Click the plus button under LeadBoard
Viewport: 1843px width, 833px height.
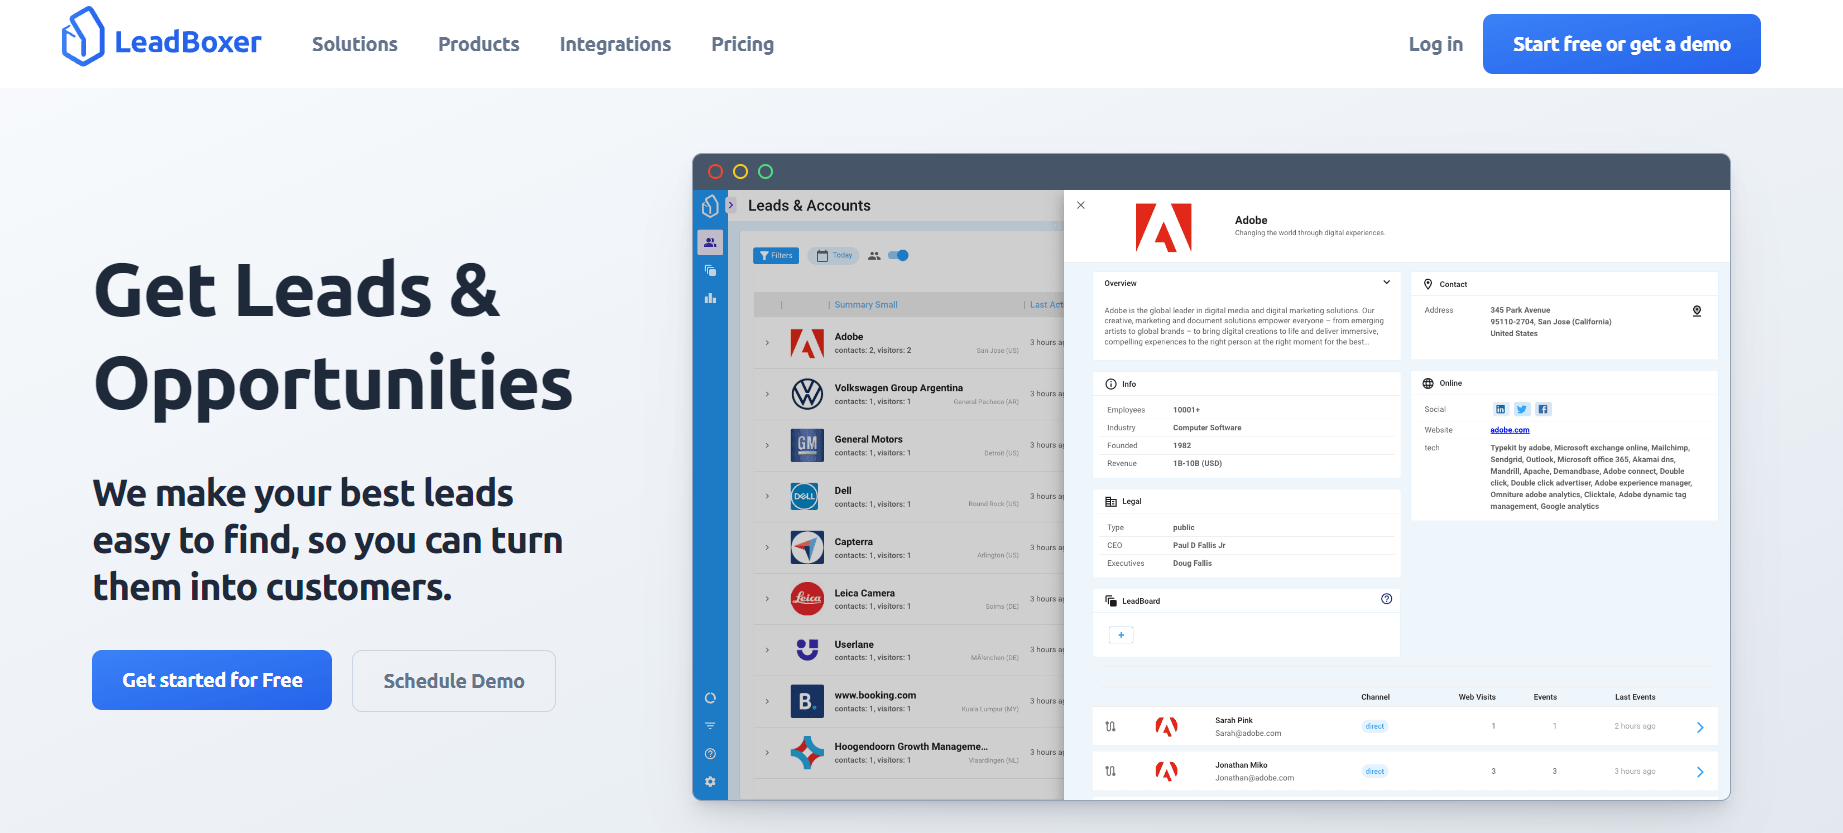(x=1121, y=635)
